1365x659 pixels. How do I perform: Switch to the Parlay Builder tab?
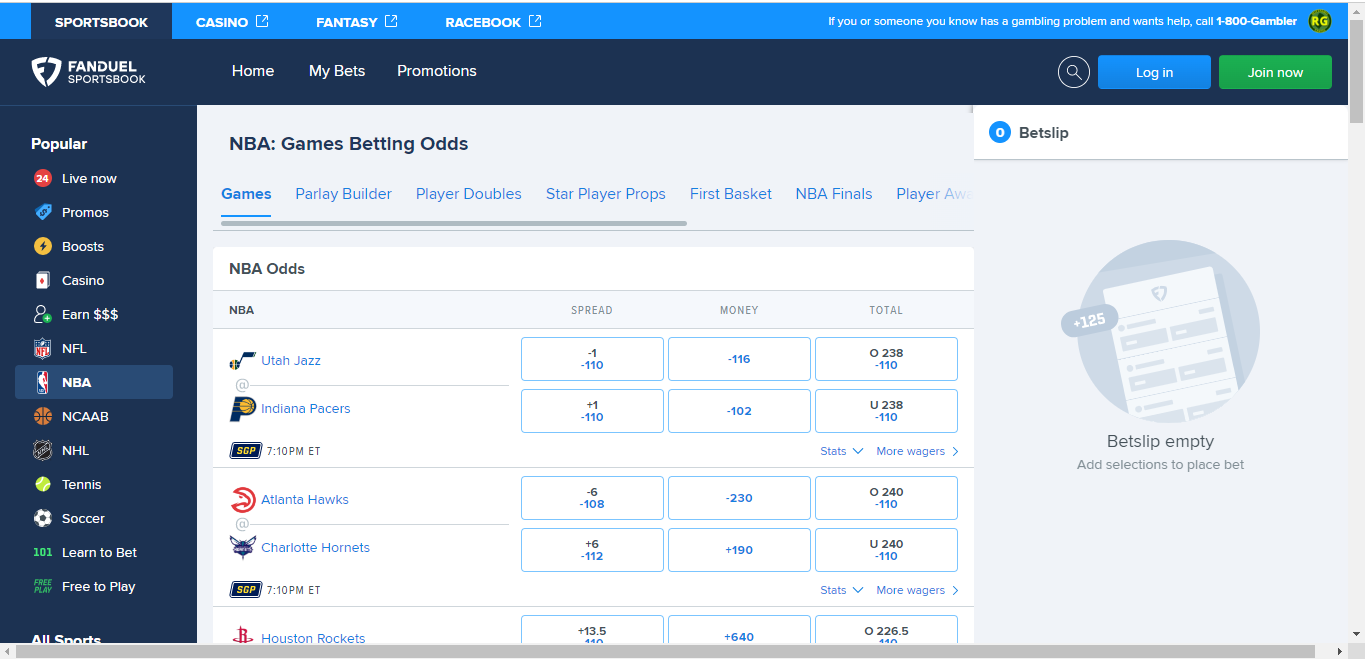[343, 194]
